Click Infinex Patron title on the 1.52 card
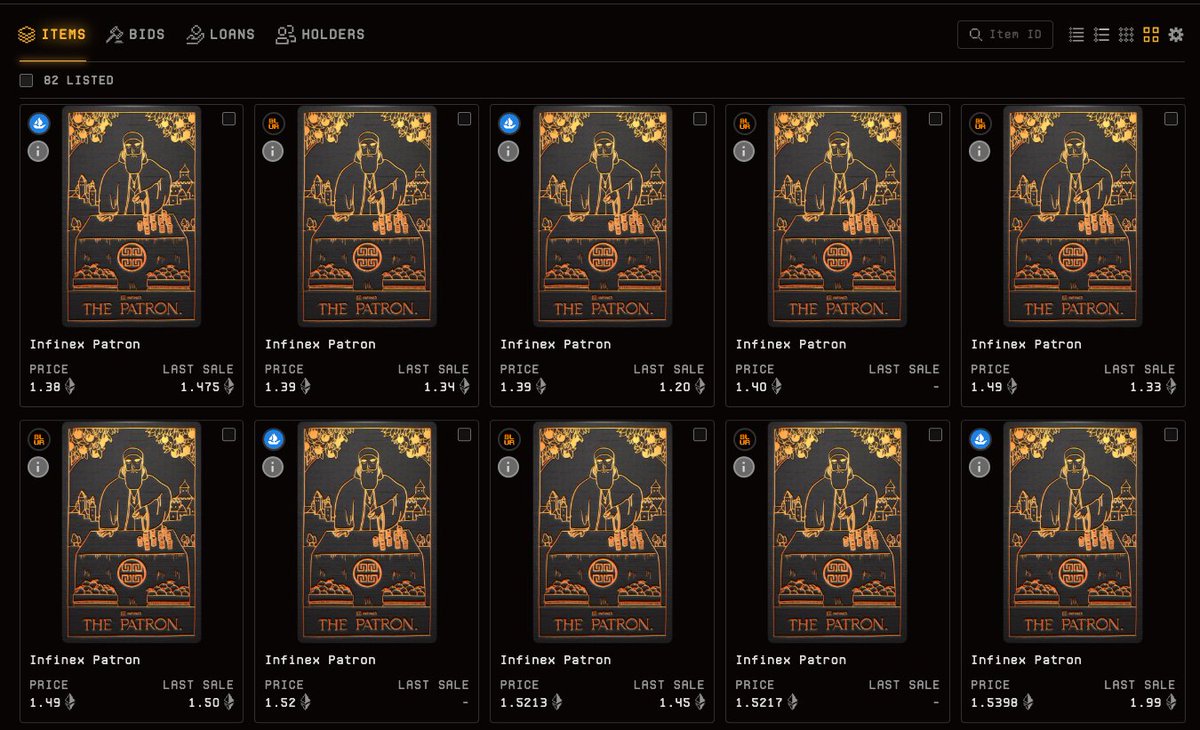 pyautogui.click(x=320, y=660)
